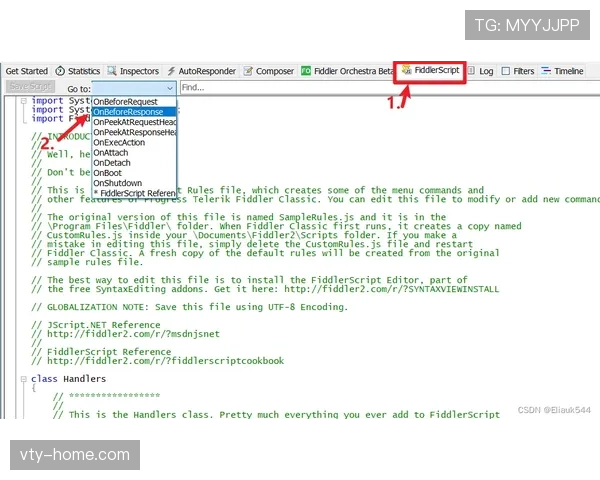Click the 'FiddlerScript Reference' comment line in the editor

pos(101,352)
